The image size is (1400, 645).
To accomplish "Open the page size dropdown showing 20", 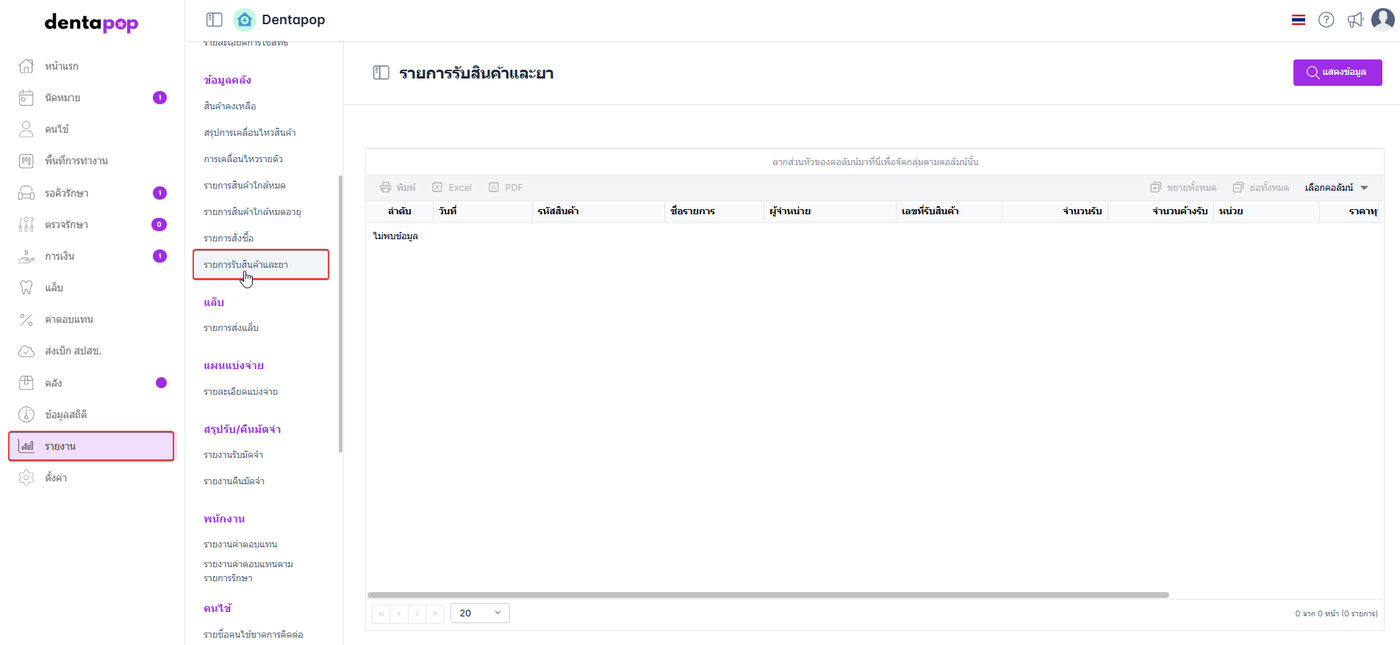I will 480,613.
